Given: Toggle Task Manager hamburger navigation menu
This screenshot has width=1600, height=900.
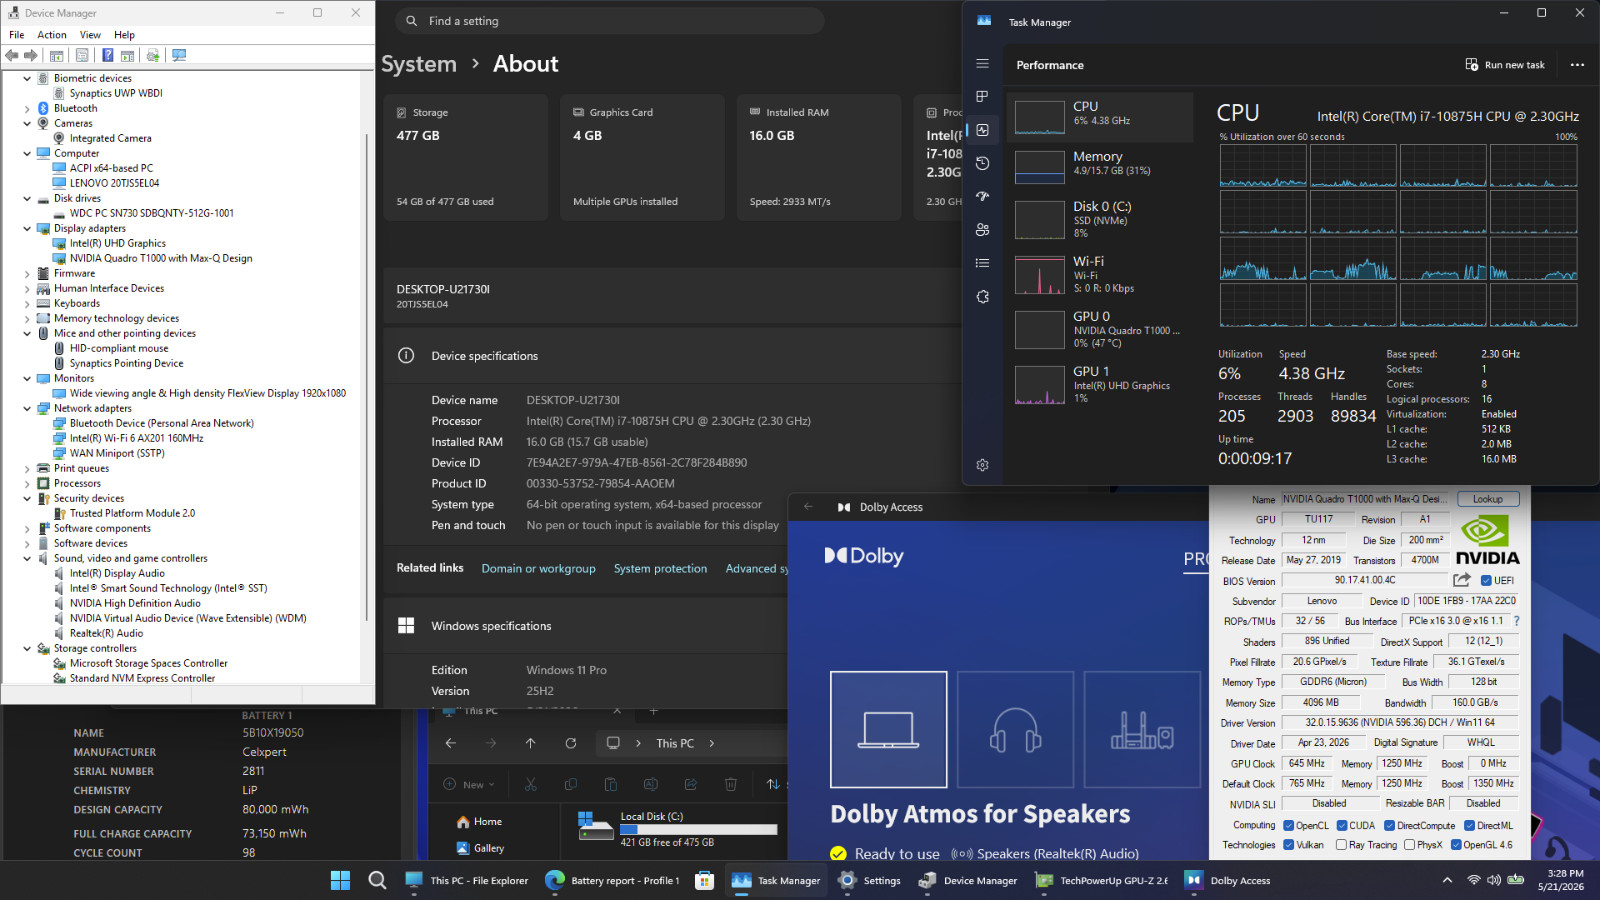Looking at the screenshot, I should (x=982, y=64).
